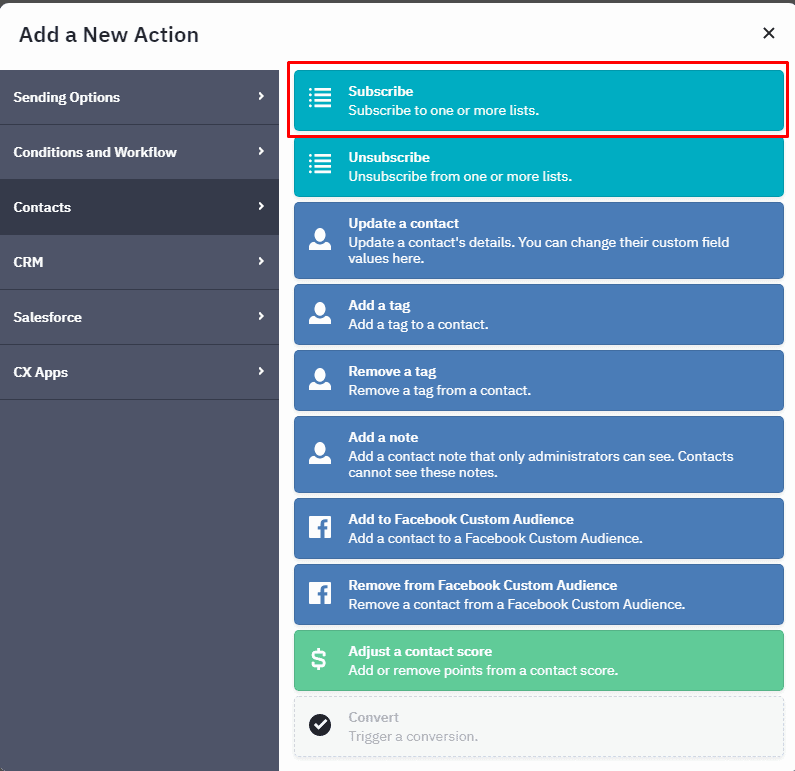The width and height of the screenshot is (795, 771).
Task: Select Adjust a contact score title
Action: click(x=420, y=651)
